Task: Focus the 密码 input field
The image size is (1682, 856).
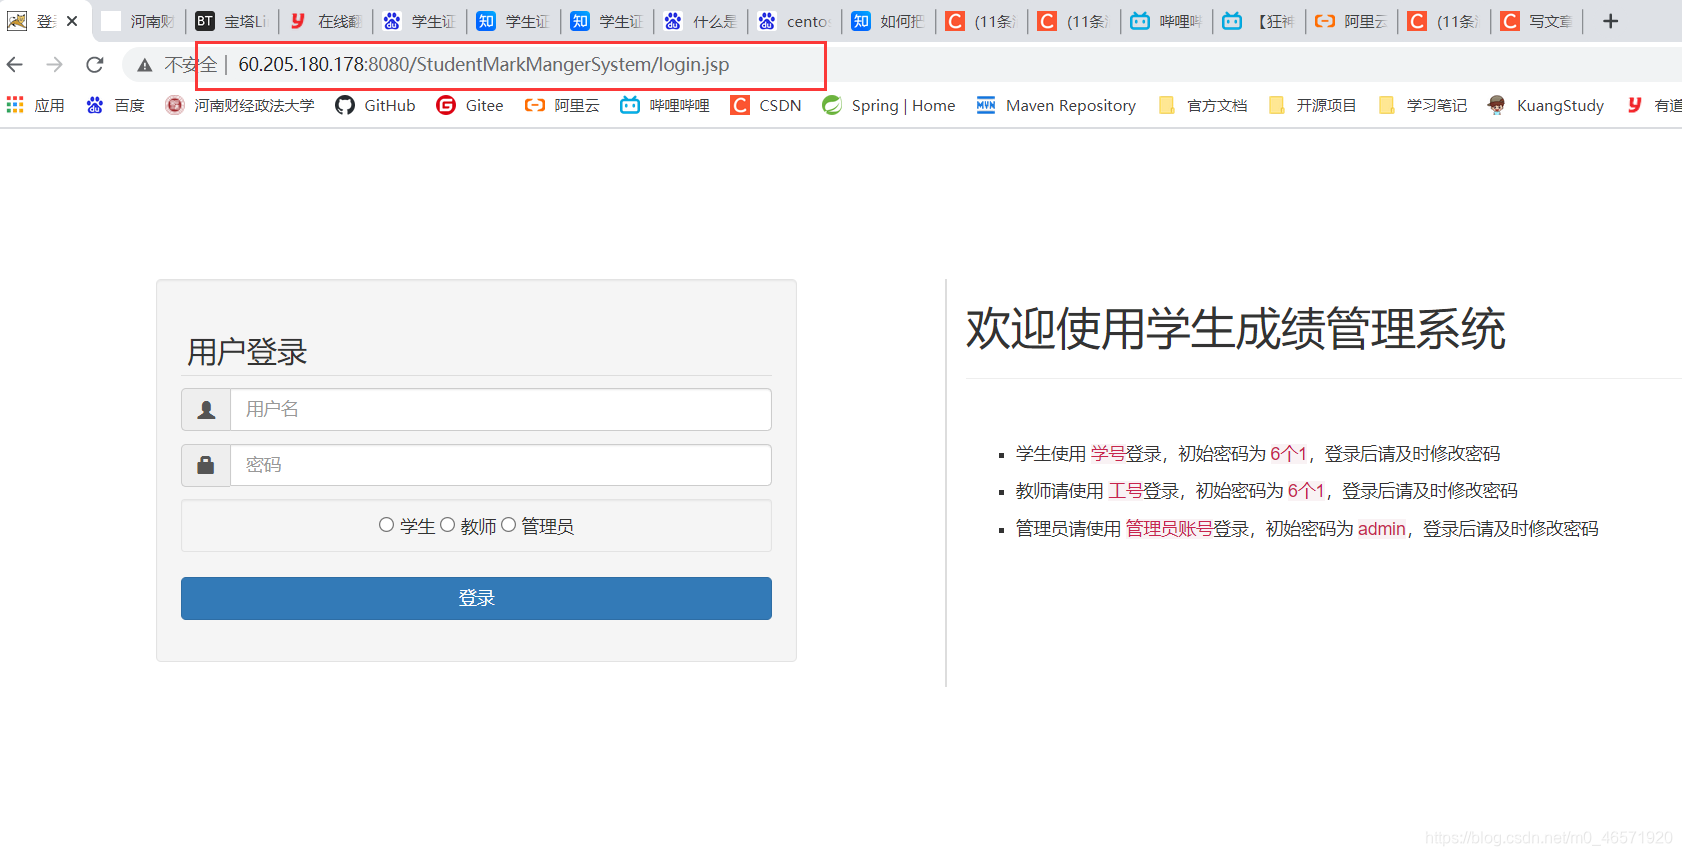Action: click(x=500, y=466)
